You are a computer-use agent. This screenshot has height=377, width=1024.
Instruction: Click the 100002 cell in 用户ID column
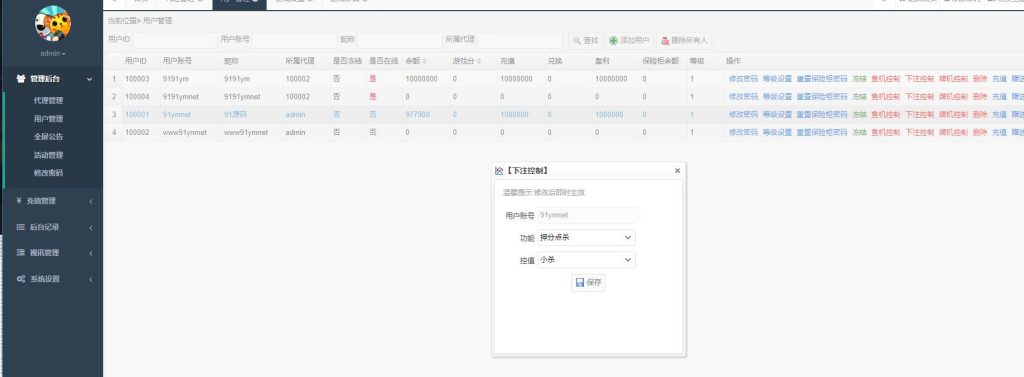(x=137, y=133)
